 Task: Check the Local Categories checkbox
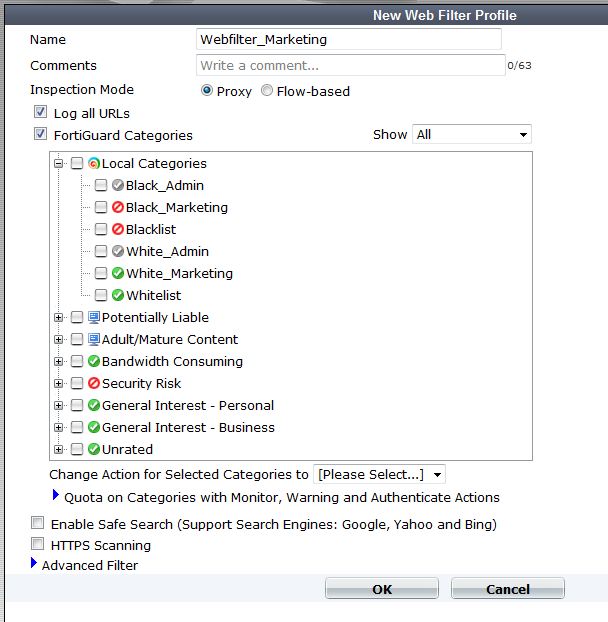pos(77,163)
